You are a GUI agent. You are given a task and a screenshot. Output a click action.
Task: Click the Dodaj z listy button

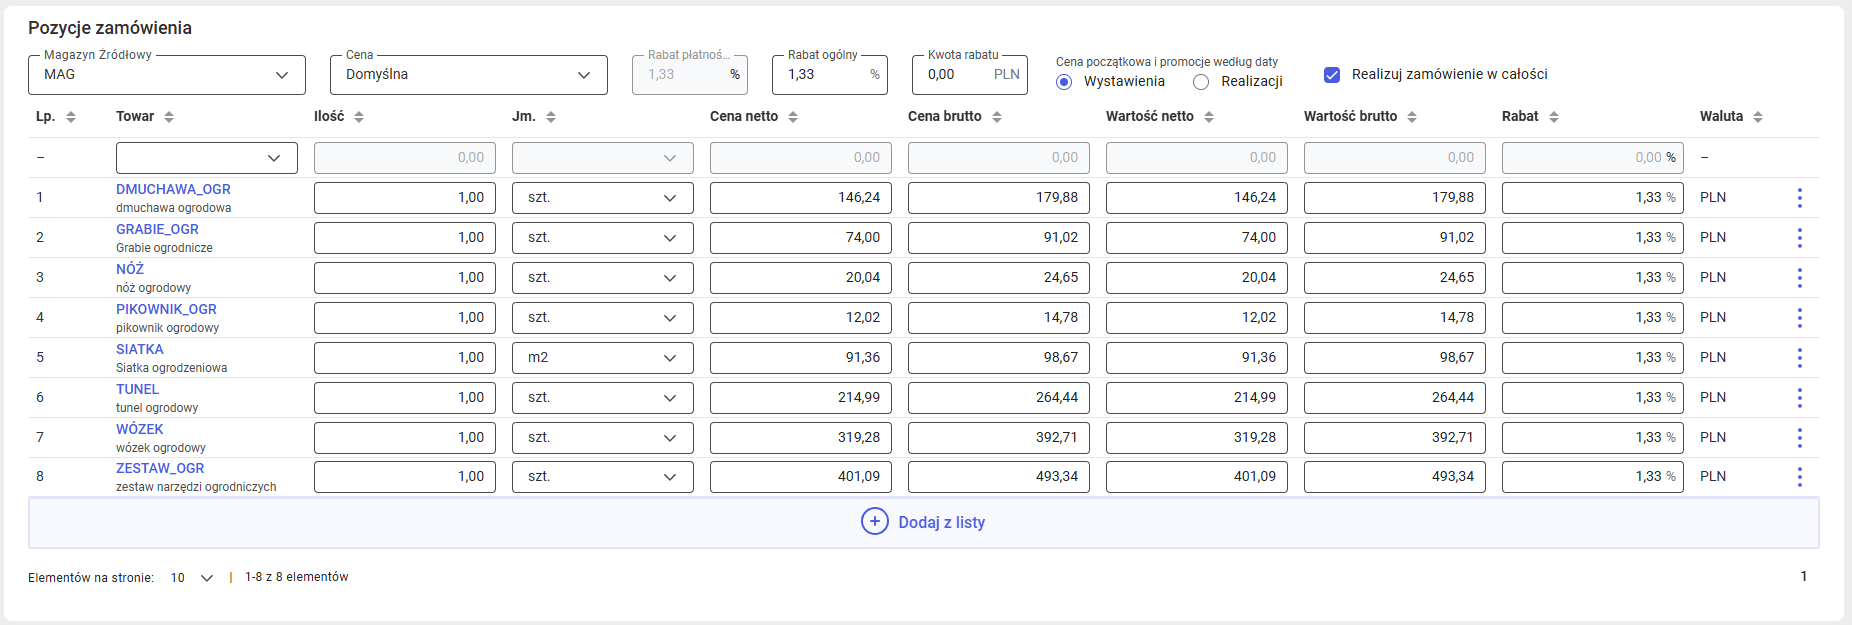coord(923,522)
